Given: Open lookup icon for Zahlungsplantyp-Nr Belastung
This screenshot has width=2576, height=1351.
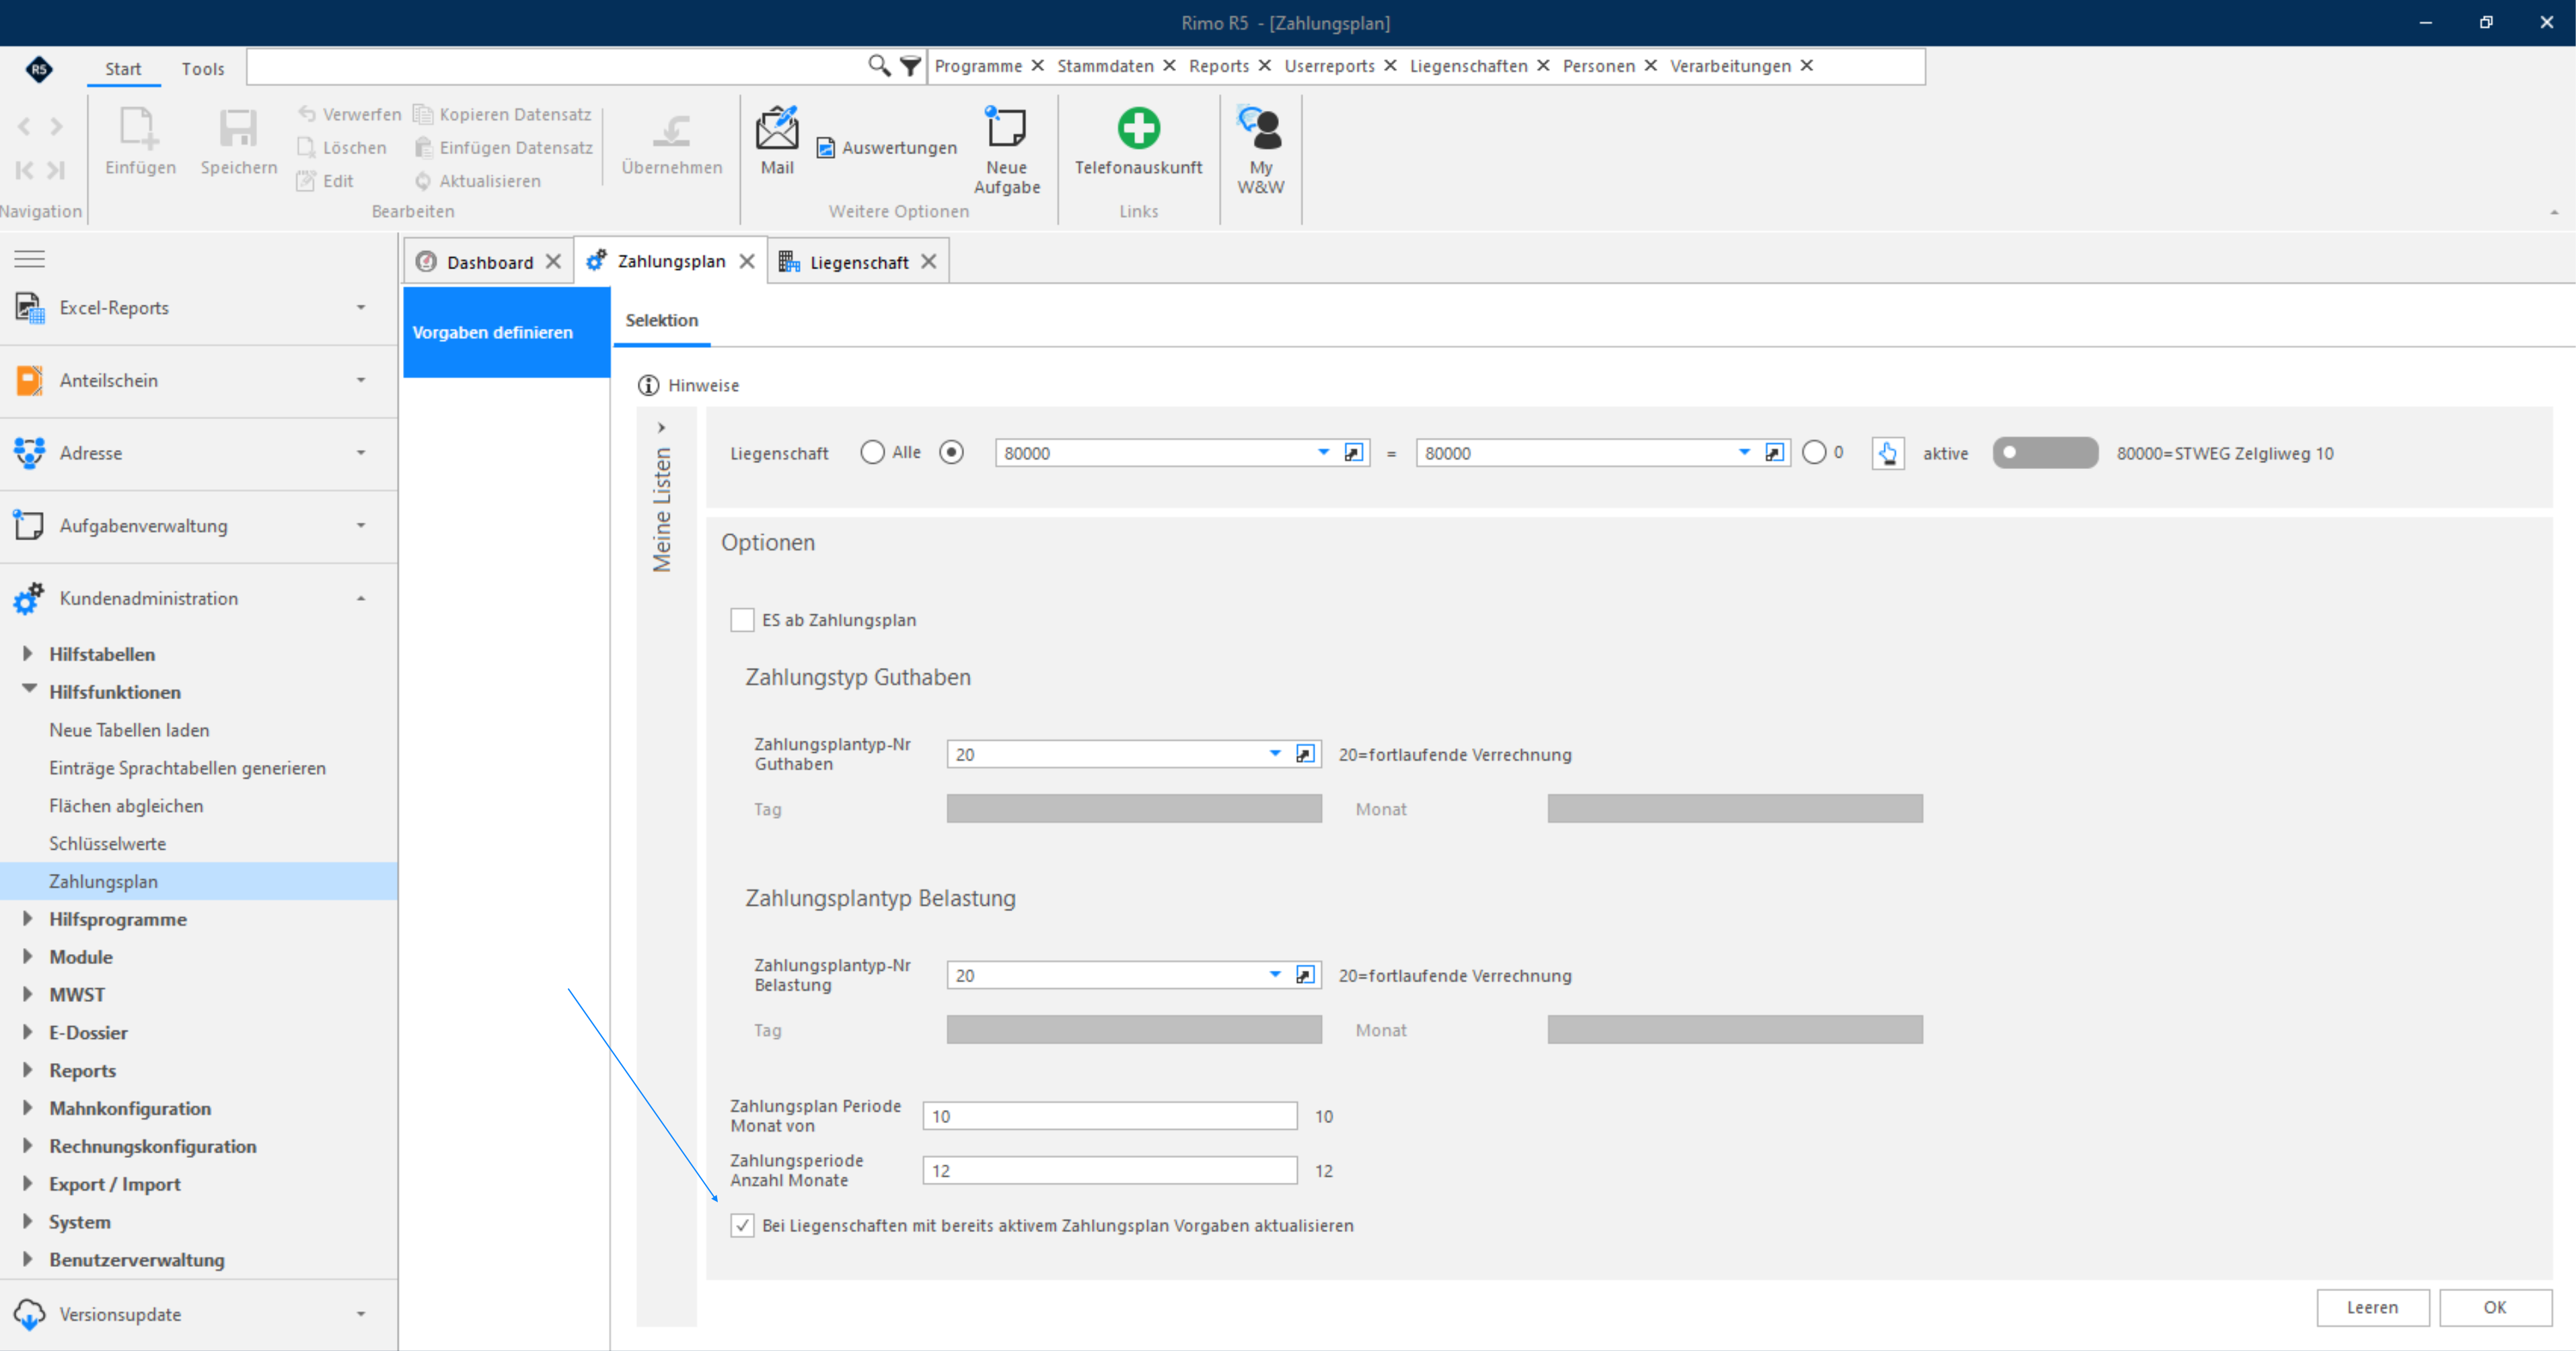Looking at the screenshot, I should click(x=1305, y=975).
